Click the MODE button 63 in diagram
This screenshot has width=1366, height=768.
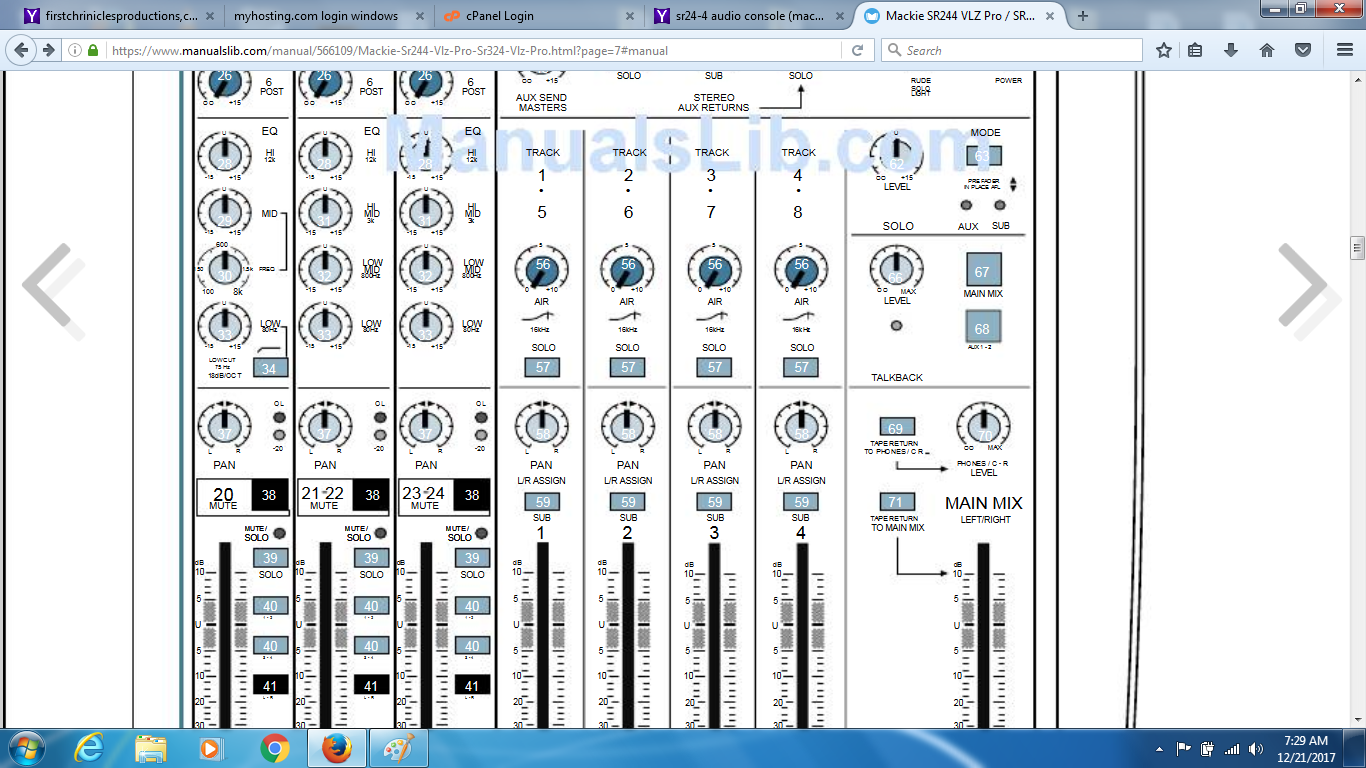click(983, 155)
